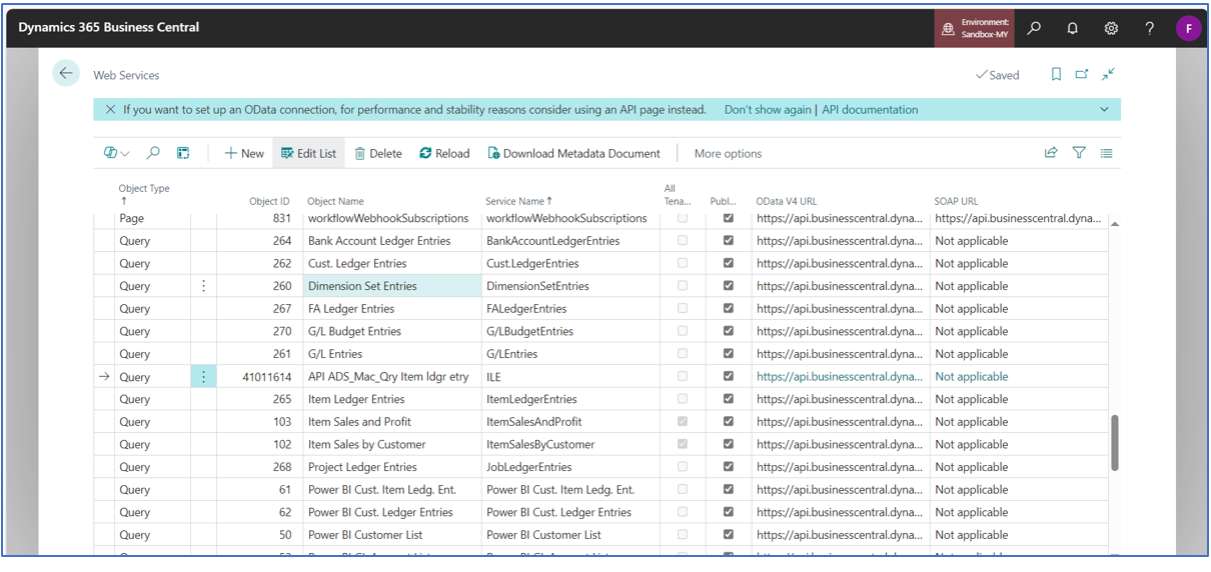Open the analysis mode dropdown in list toolbar
The height and width of the screenshot is (572, 1211).
pos(117,153)
